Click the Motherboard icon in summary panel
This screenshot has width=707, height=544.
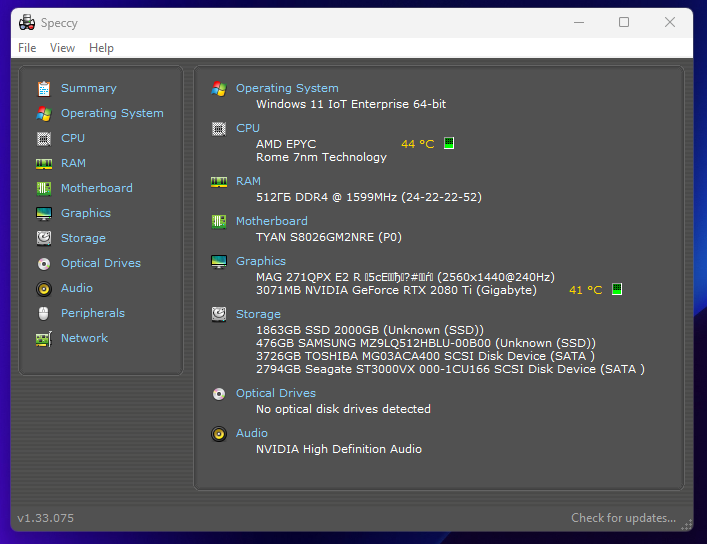click(219, 221)
